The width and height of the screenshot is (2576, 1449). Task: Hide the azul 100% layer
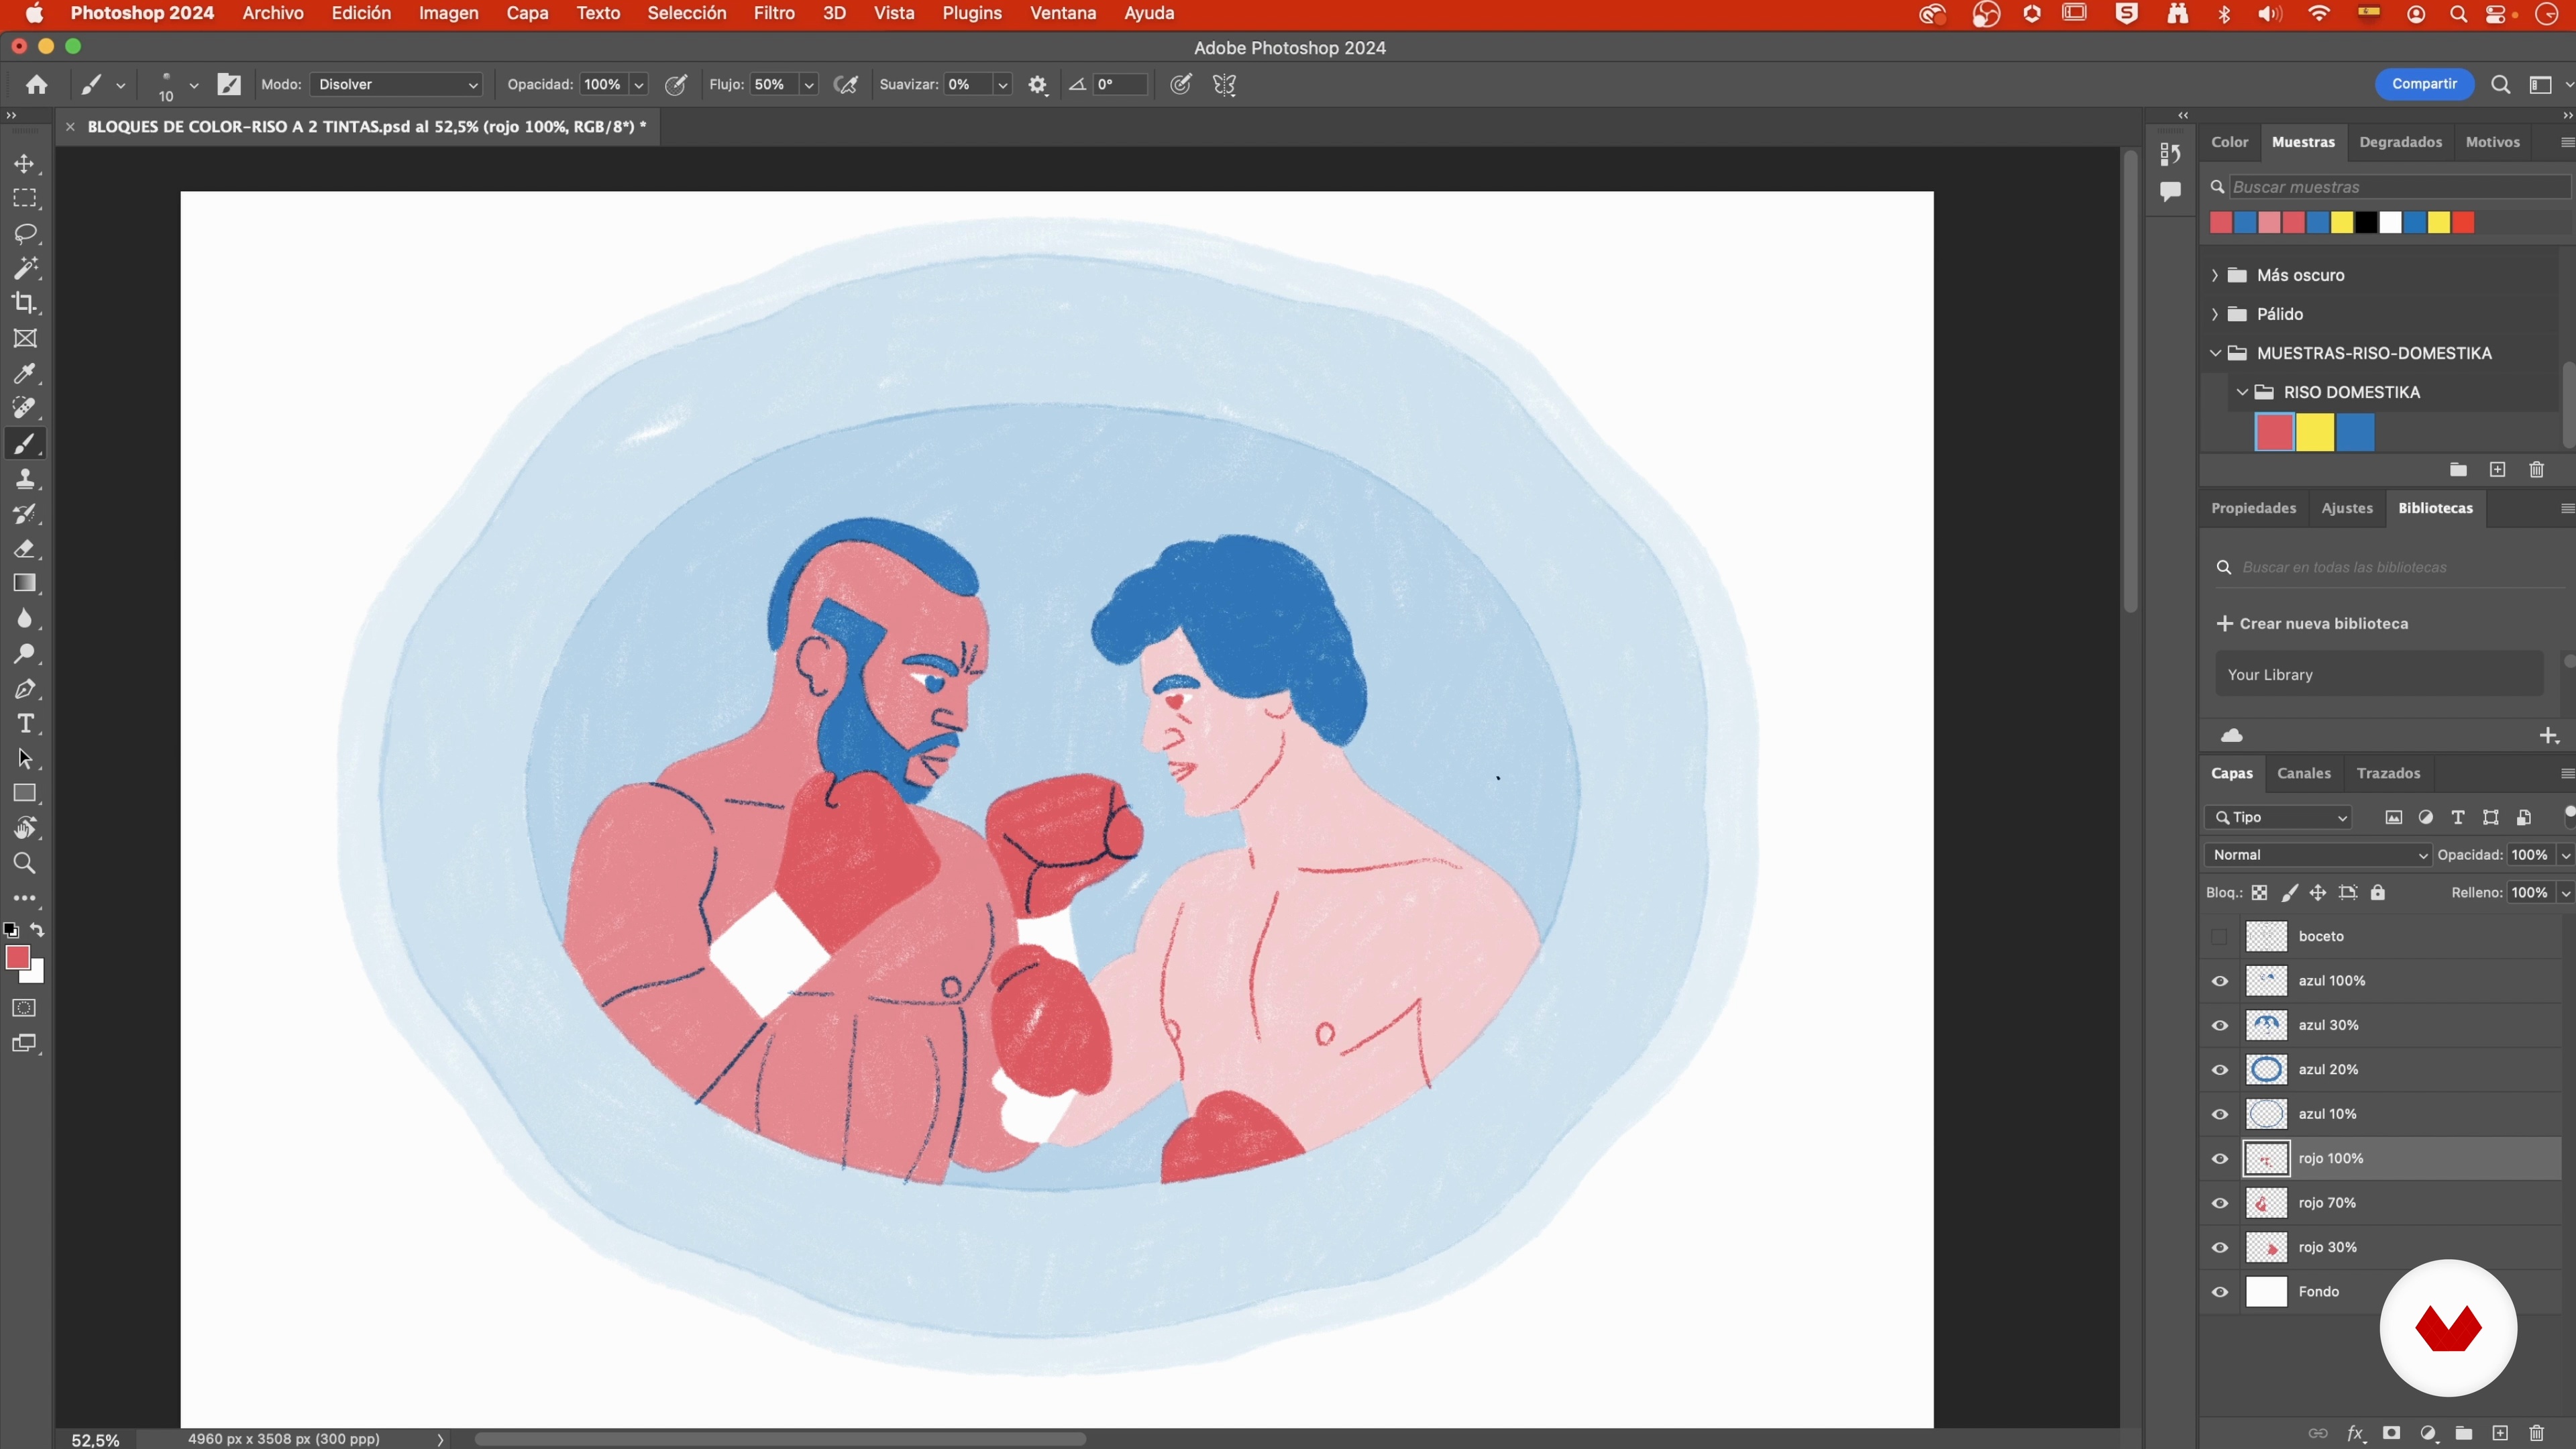point(2220,981)
